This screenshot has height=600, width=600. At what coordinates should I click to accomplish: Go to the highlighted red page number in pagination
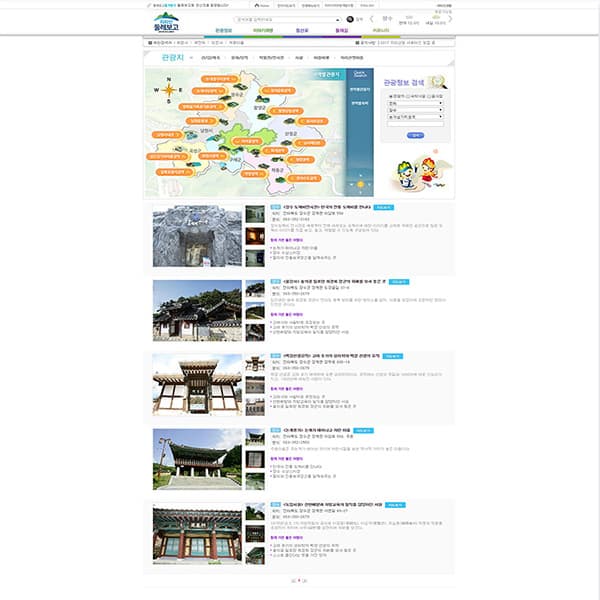pos(299,580)
